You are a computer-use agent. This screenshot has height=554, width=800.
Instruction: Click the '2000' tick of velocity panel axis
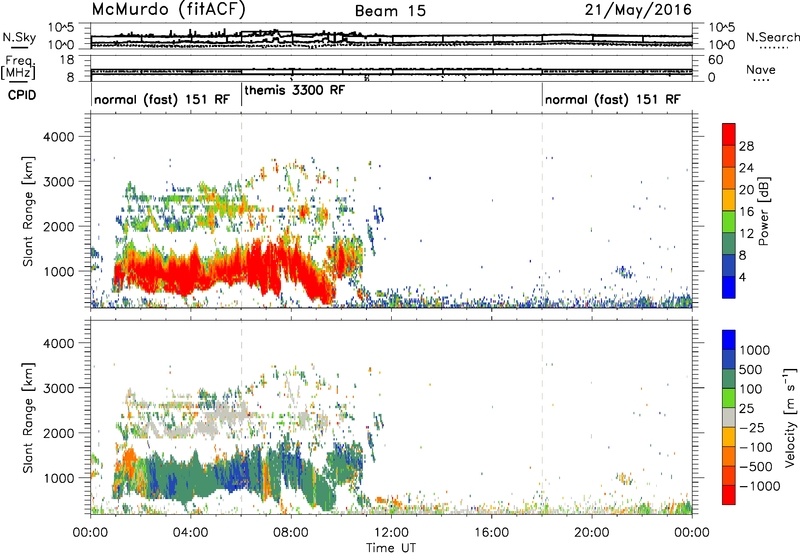coord(59,433)
